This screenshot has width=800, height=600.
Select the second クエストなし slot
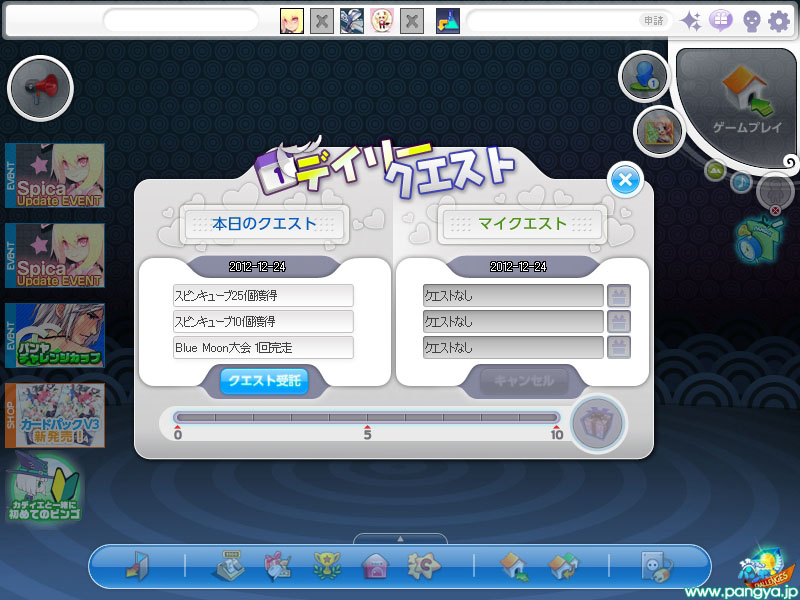(513, 321)
